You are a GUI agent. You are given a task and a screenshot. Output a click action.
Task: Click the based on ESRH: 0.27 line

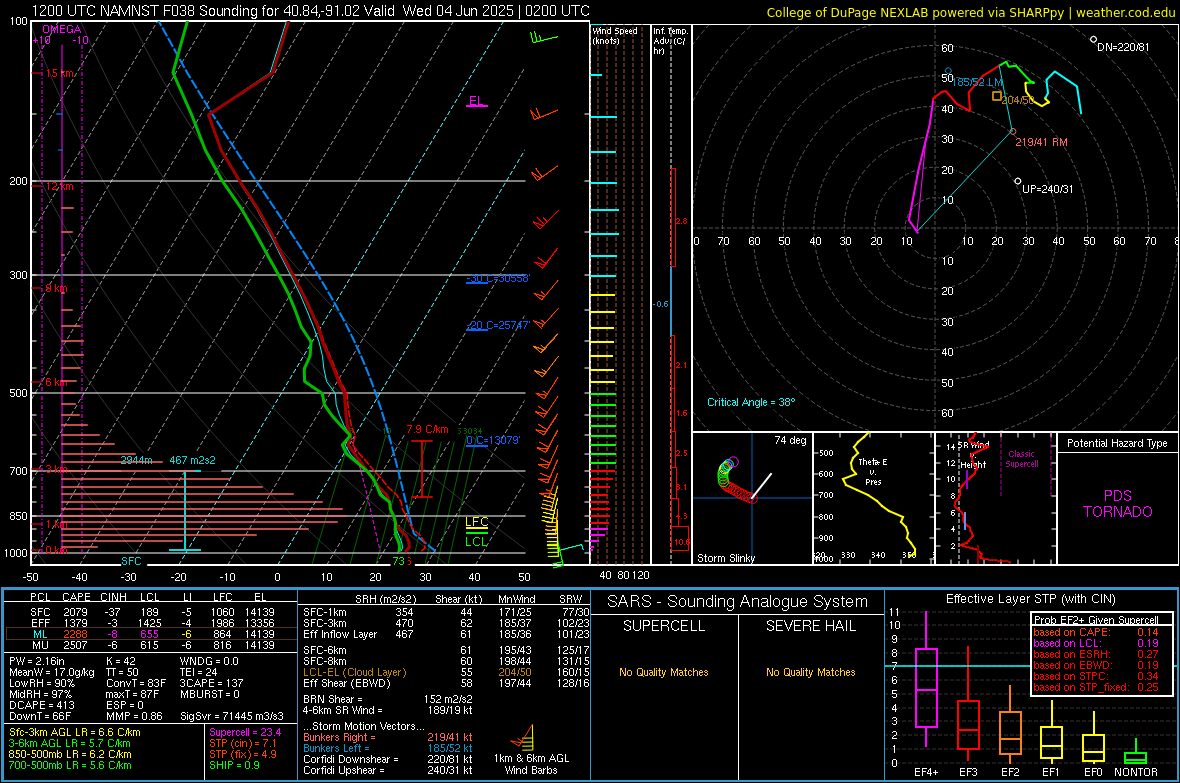[1095, 654]
